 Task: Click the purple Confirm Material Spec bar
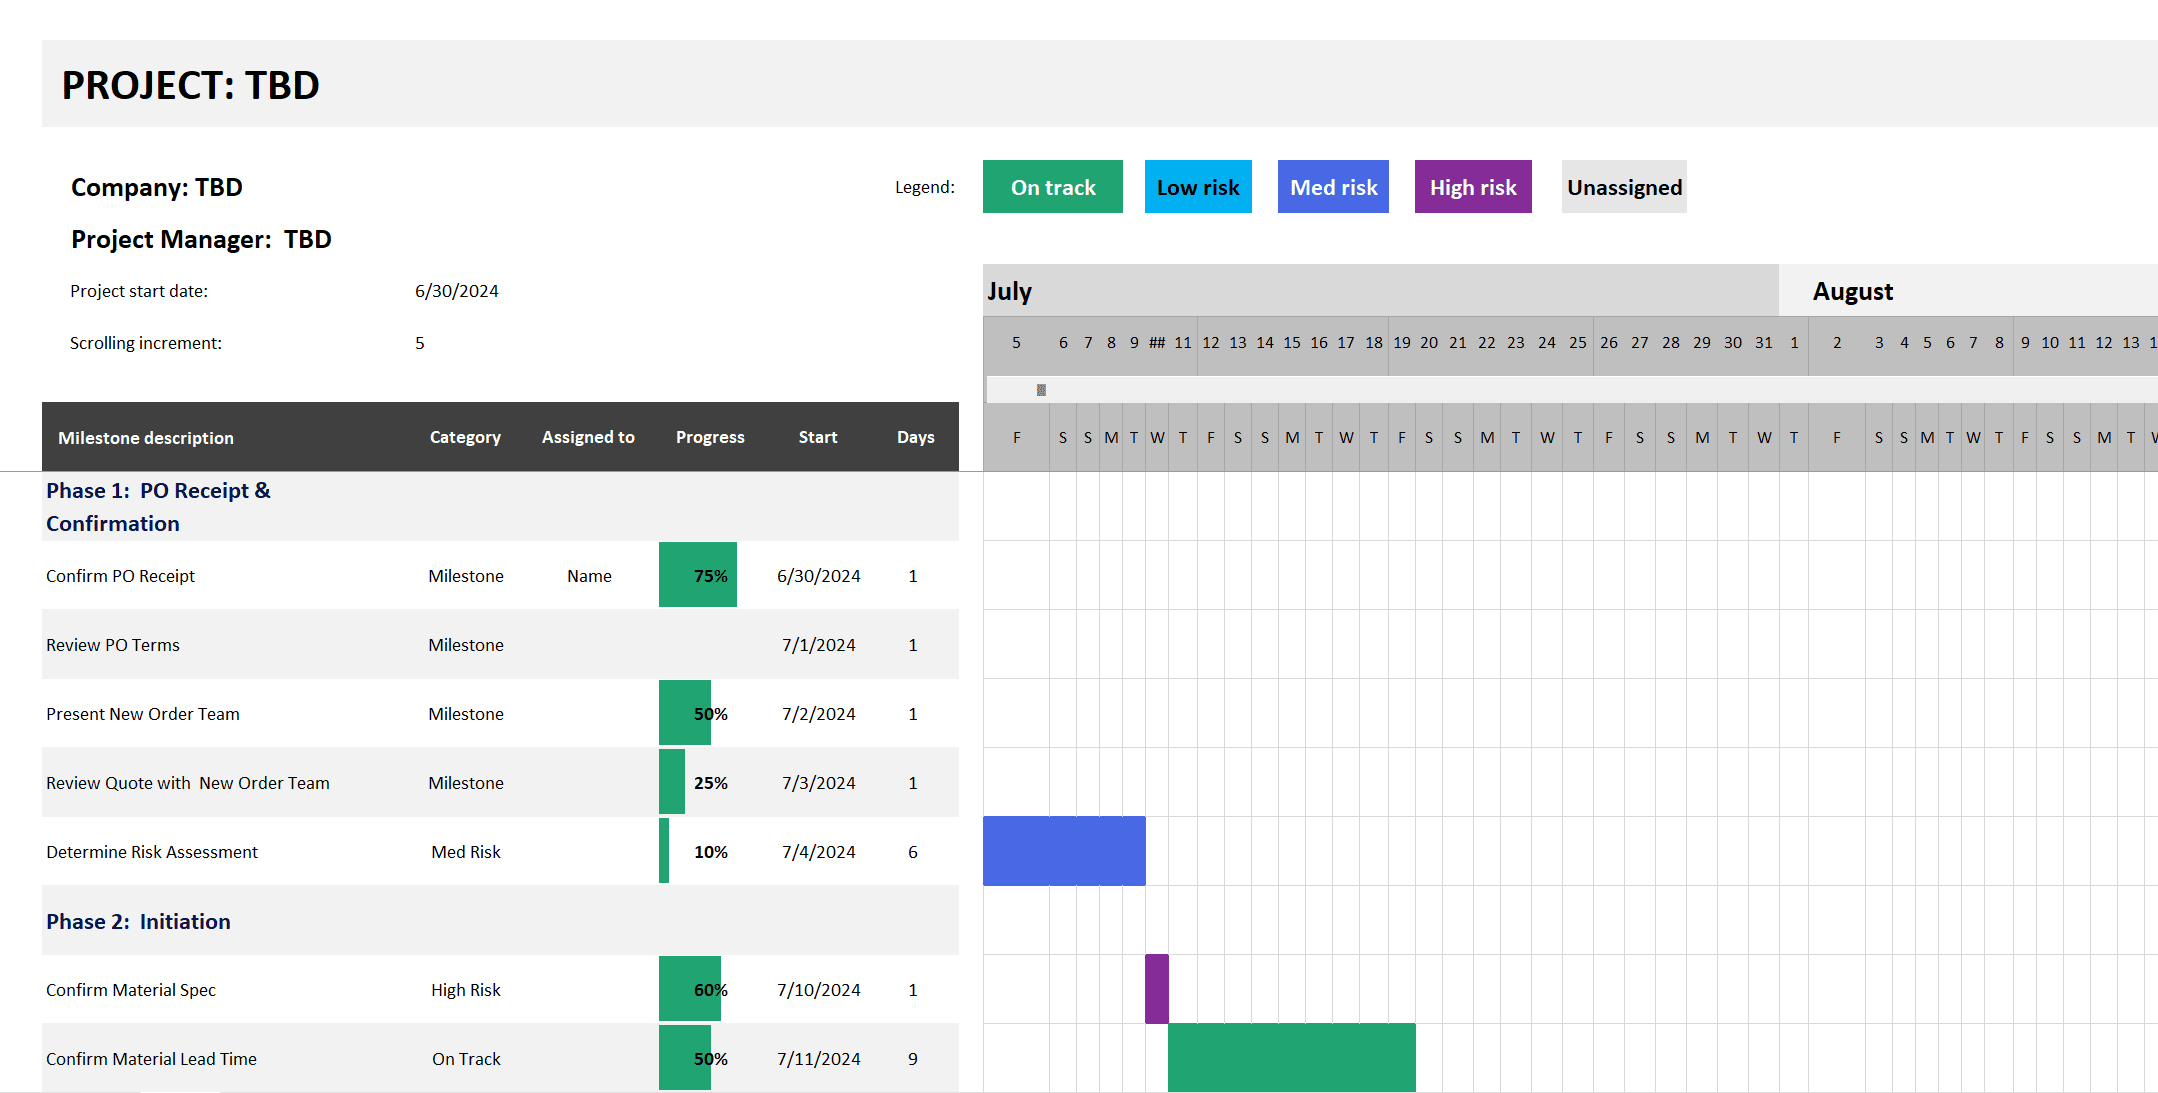(1157, 989)
